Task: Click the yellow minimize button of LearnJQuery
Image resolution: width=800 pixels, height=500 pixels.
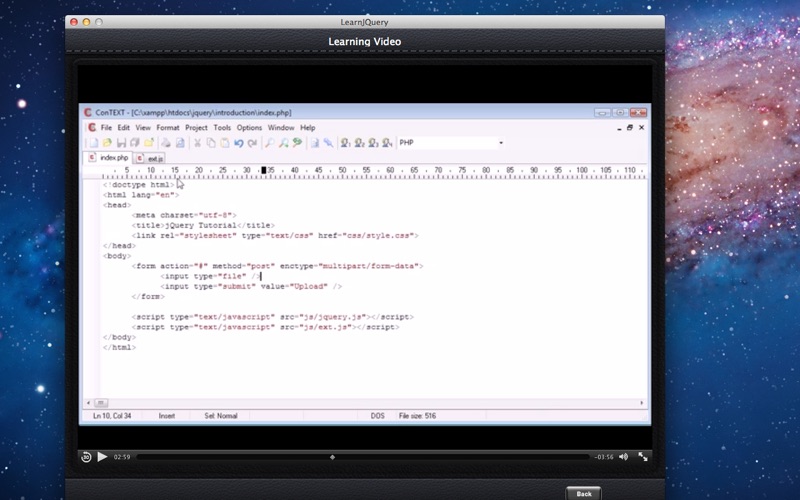Action: [86, 22]
